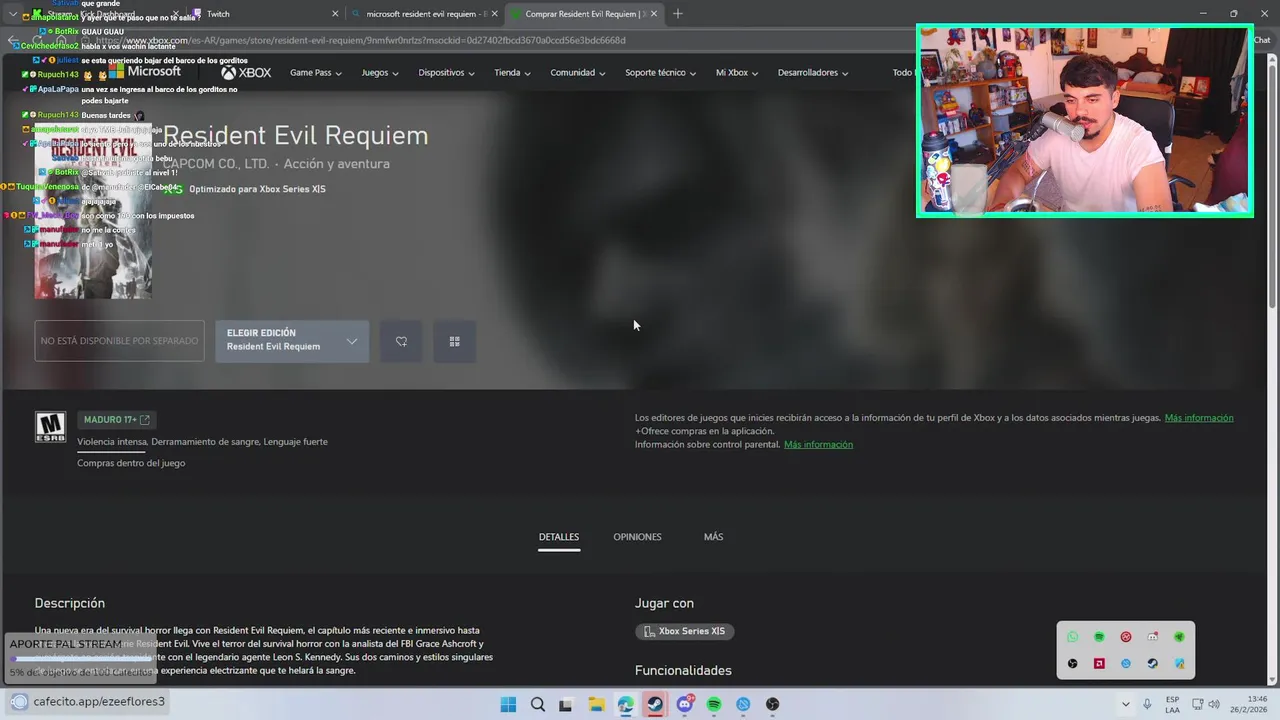Click the Resident Evil Requiem cover art
Image resolution: width=1280 pixels, height=720 pixels.
coord(93,211)
